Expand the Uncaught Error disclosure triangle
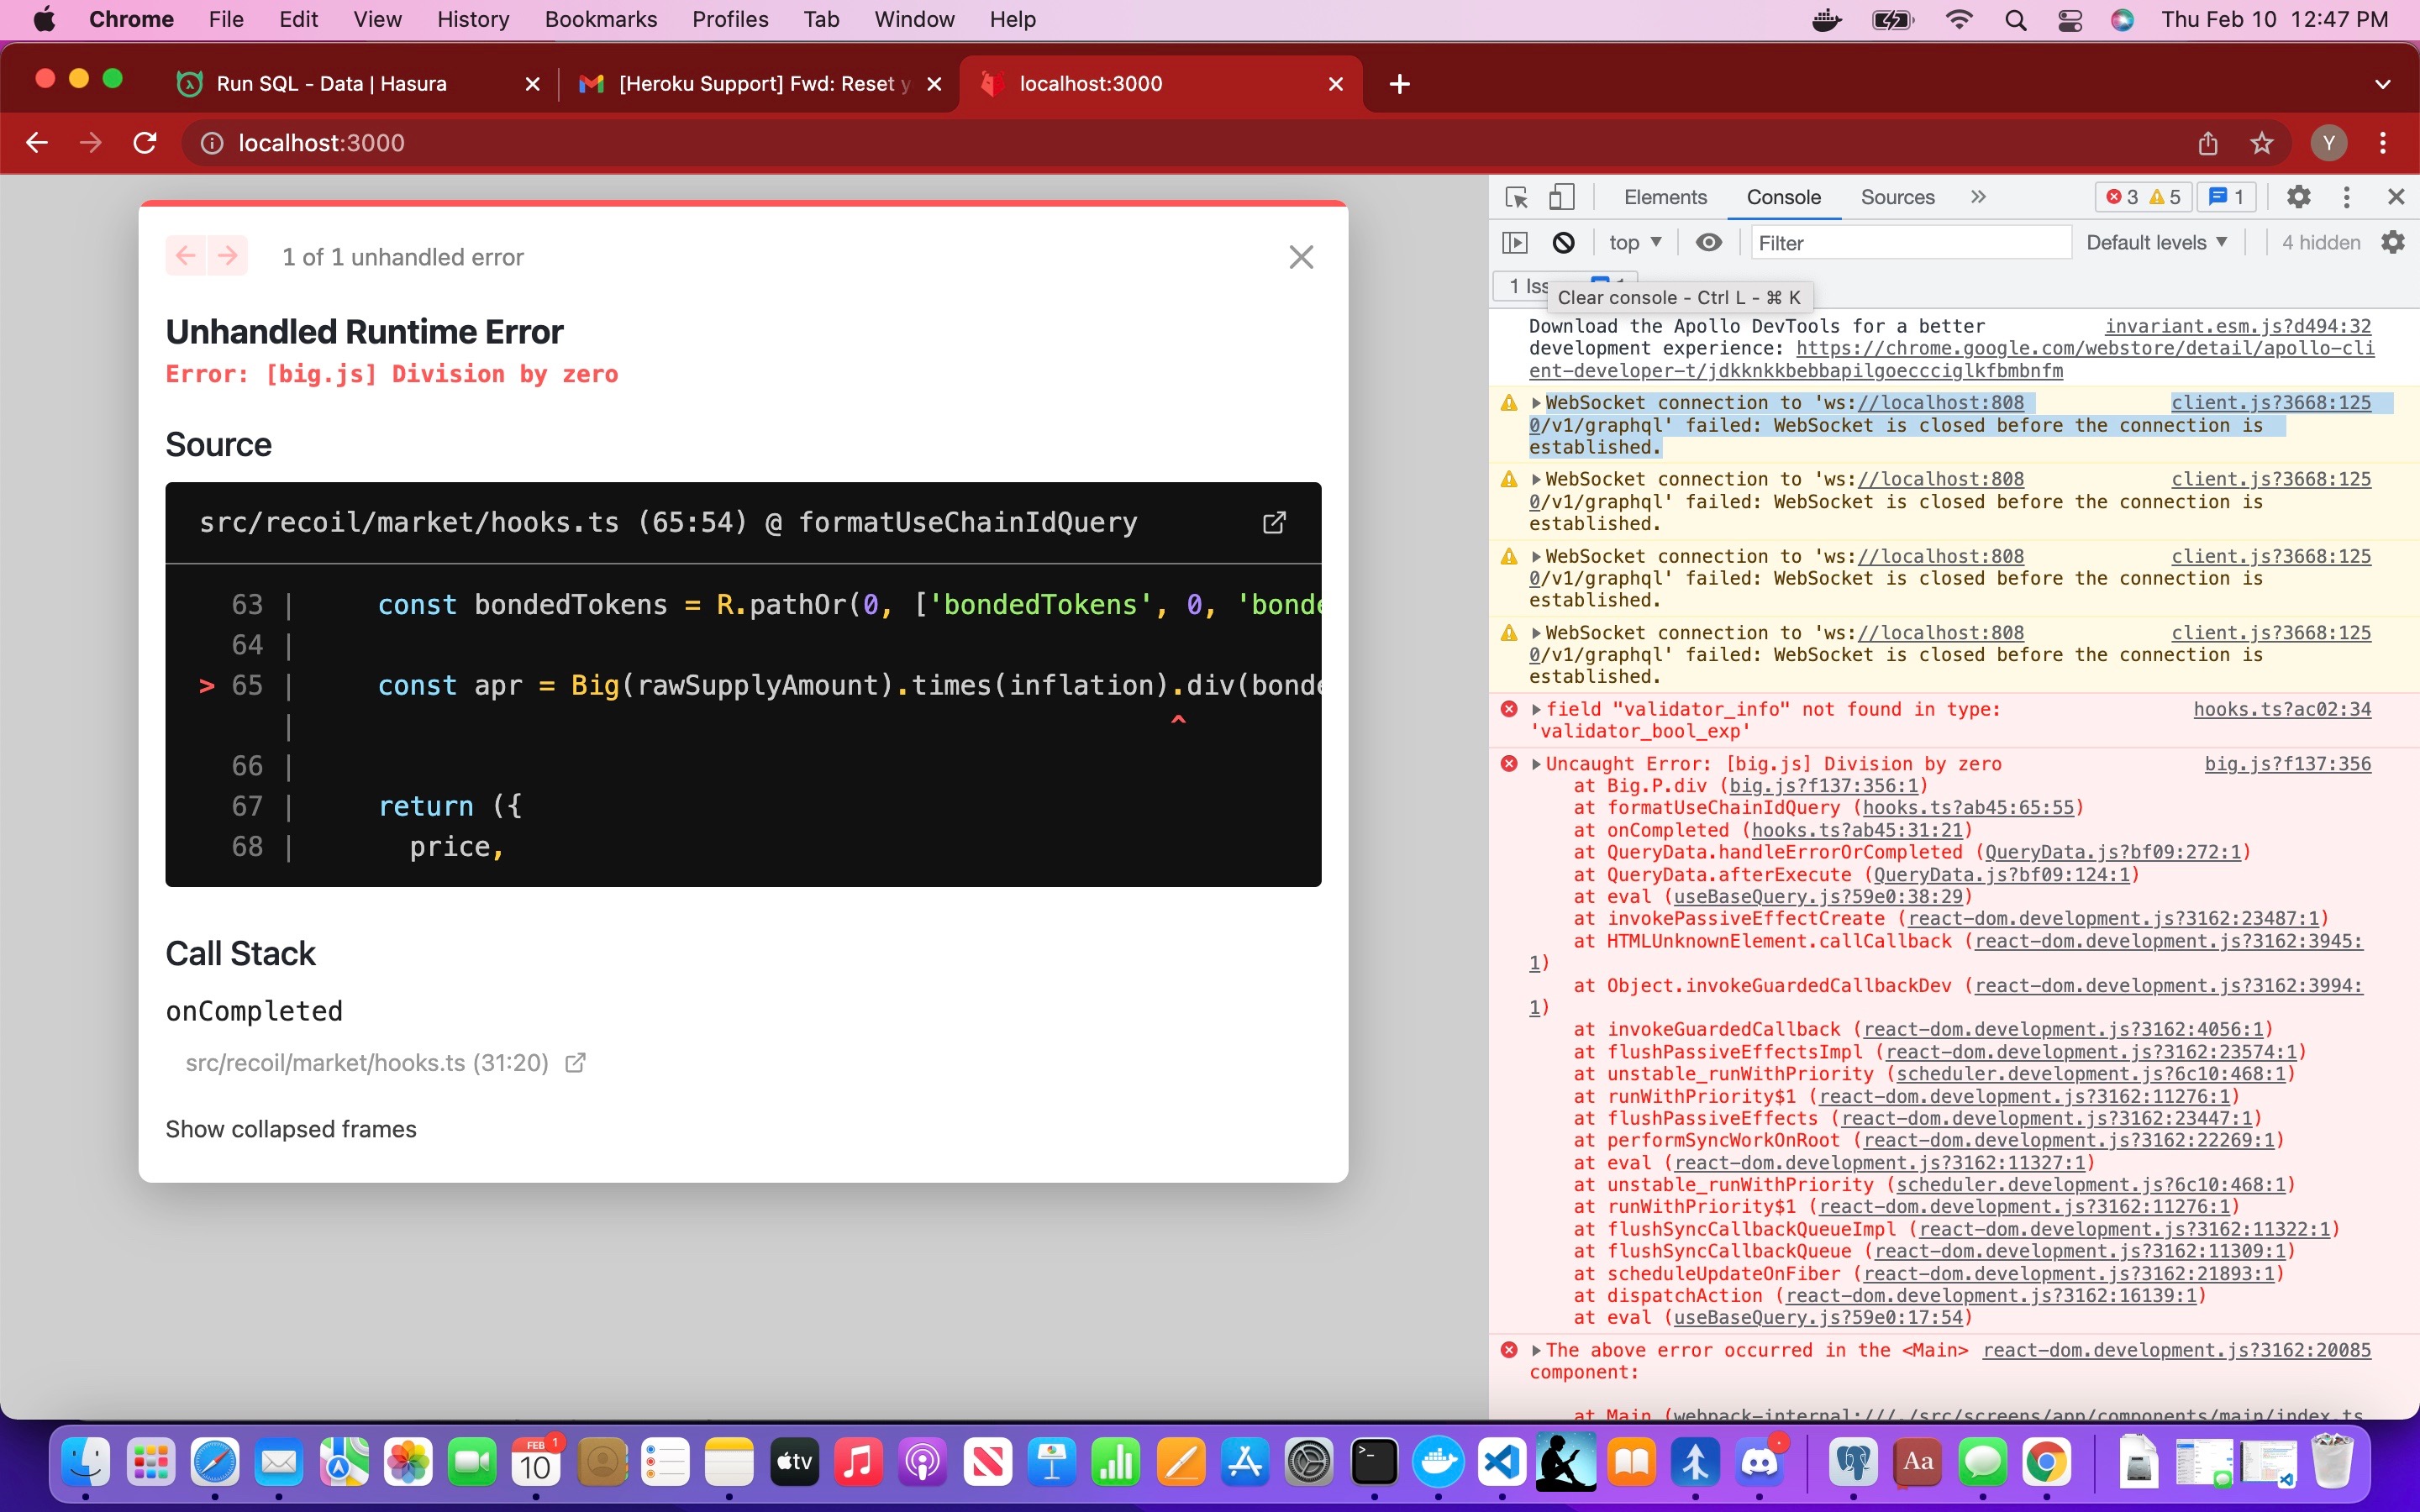Screen dimensions: 2420x1512 click(1537, 763)
